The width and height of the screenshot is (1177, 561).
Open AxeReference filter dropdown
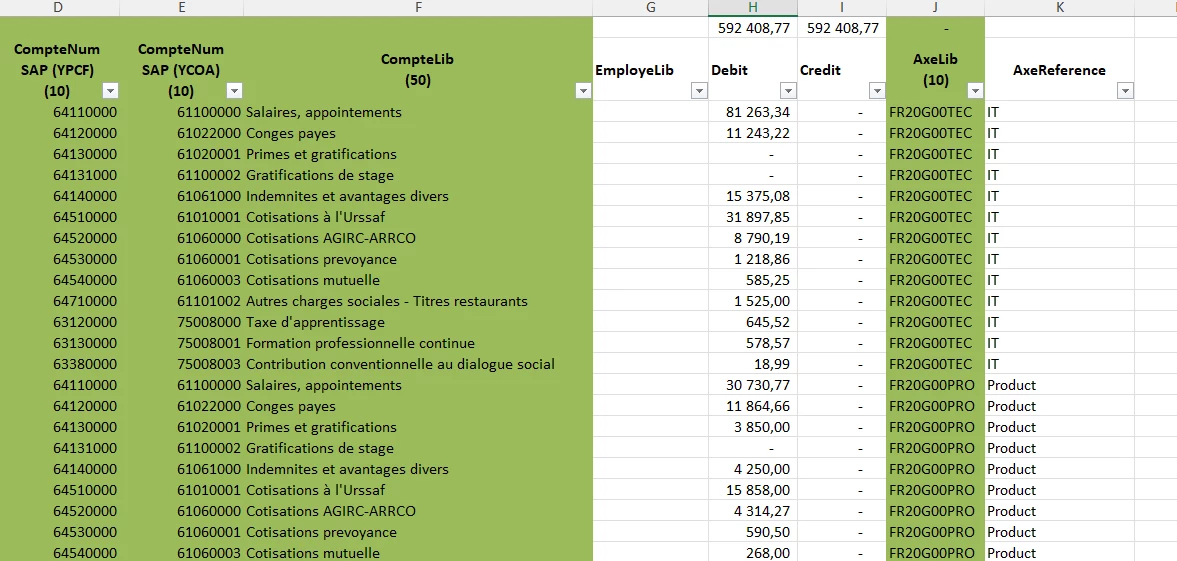point(1124,91)
